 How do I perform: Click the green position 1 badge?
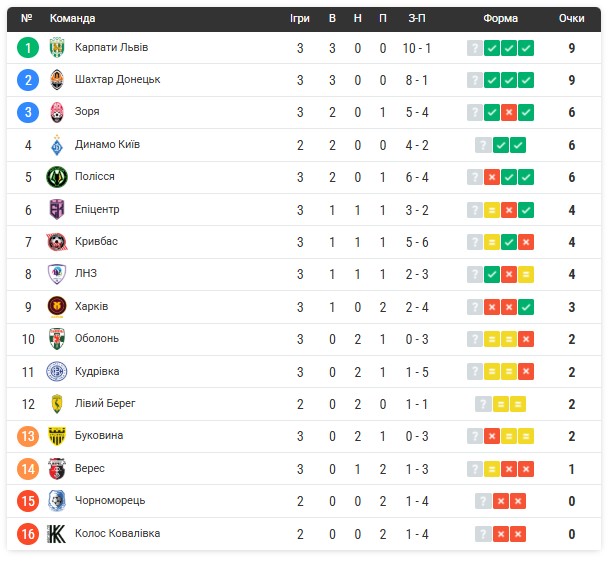click(28, 48)
